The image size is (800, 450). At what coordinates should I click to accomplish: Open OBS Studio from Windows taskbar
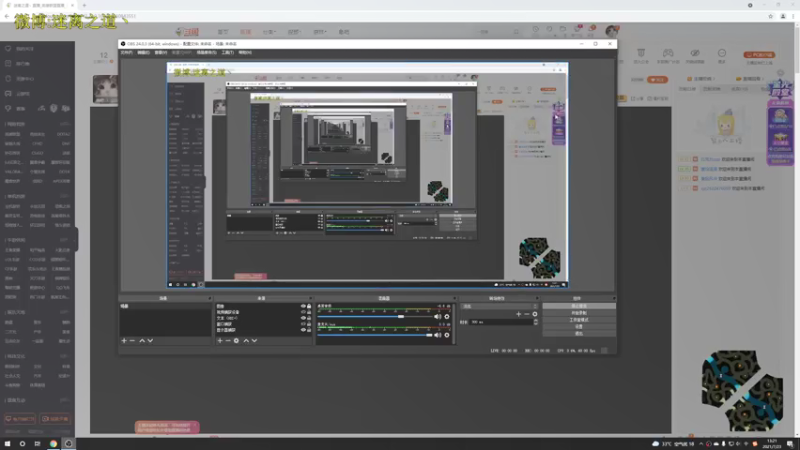(68, 443)
